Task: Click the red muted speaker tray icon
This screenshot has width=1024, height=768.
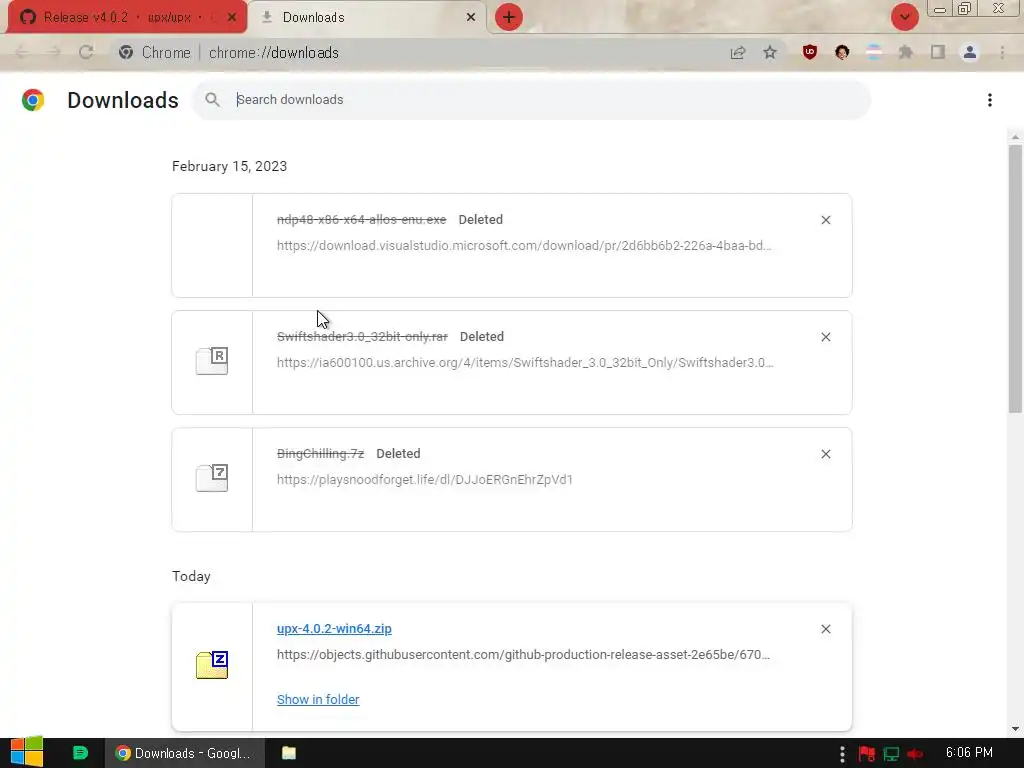Action: (x=915, y=754)
